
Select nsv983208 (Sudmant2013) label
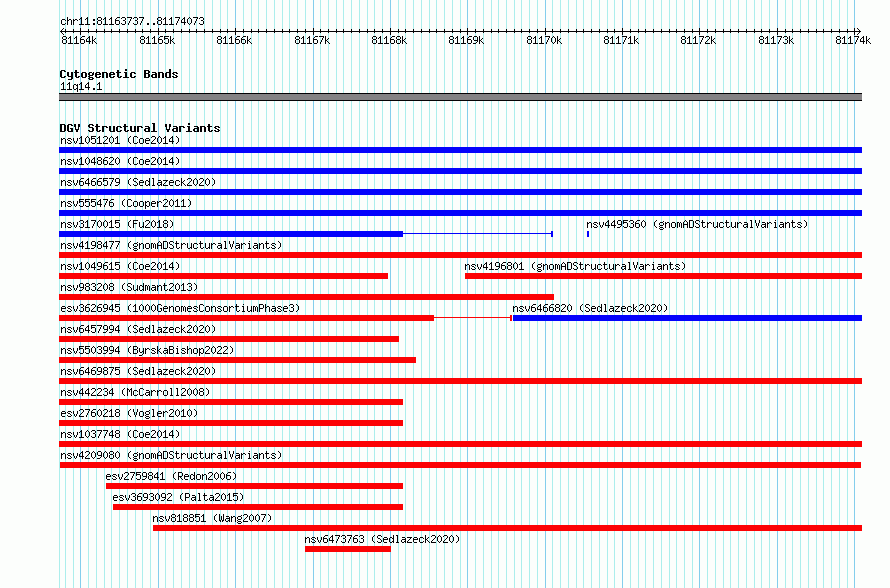(x=129, y=287)
